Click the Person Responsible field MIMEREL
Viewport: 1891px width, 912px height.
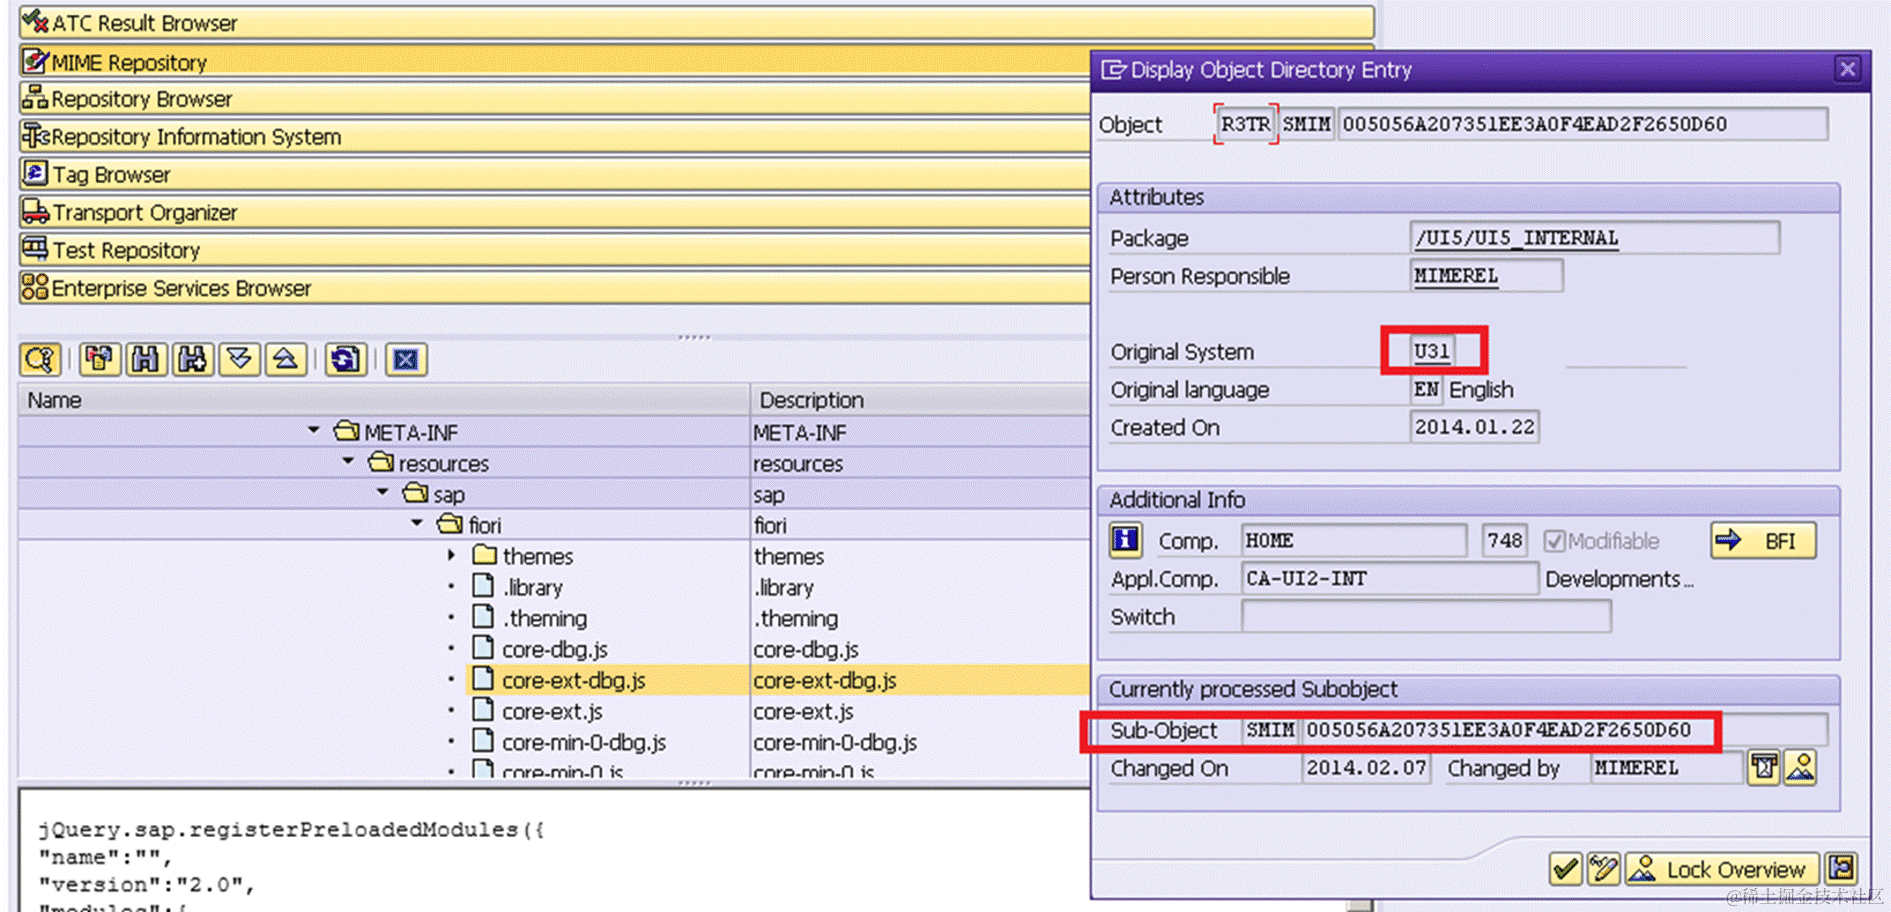(1486, 276)
